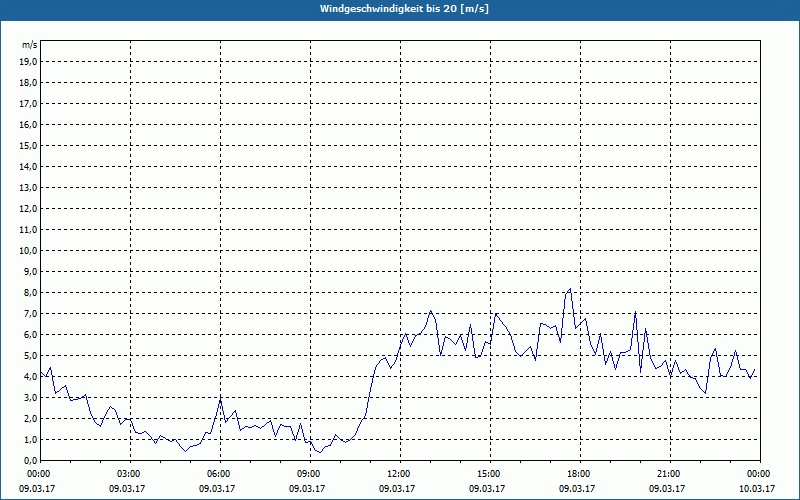This screenshot has height=500, width=800.
Task: Click the 9,0 y-axis label
Action: click(30, 271)
